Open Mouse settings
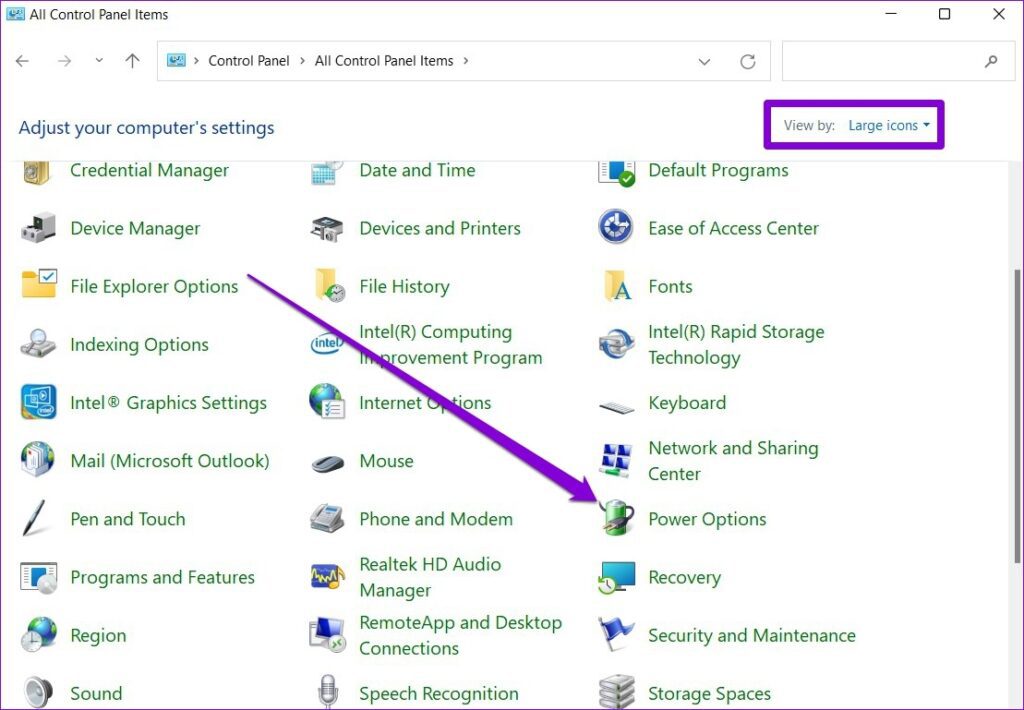This screenshot has width=1024, height=710. coord(386,461)
